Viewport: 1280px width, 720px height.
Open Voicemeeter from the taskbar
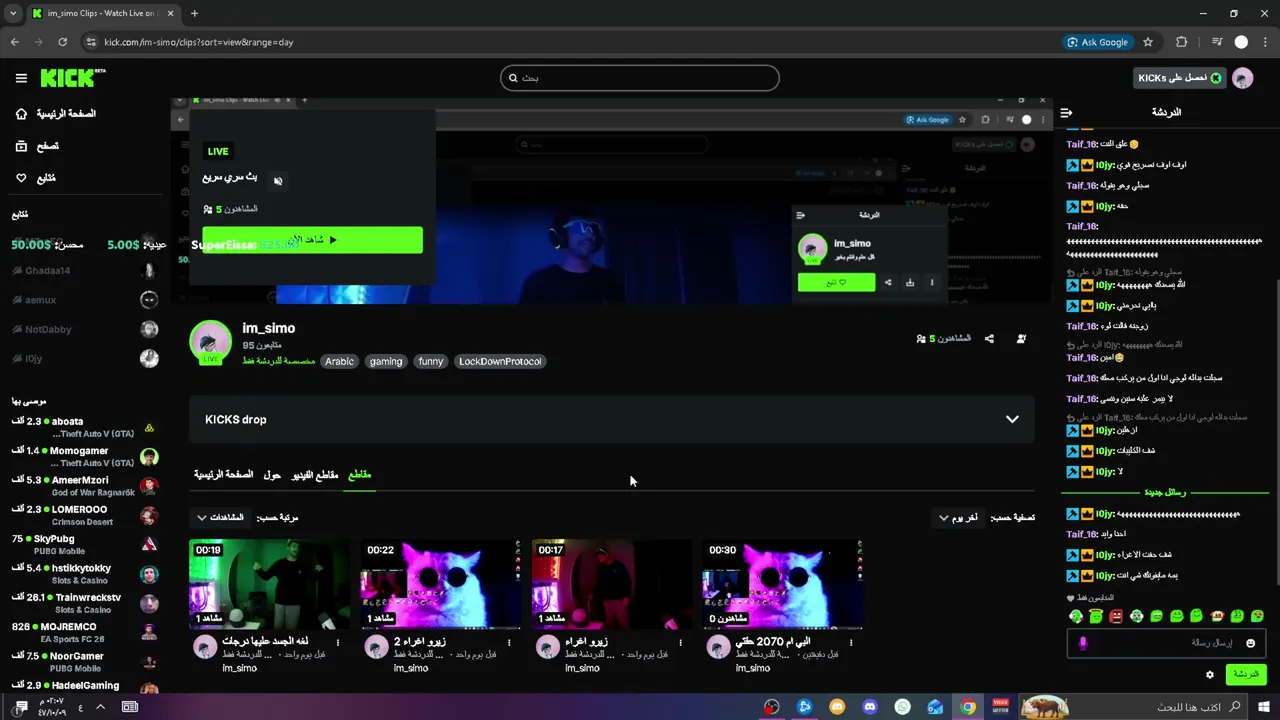1001,707
